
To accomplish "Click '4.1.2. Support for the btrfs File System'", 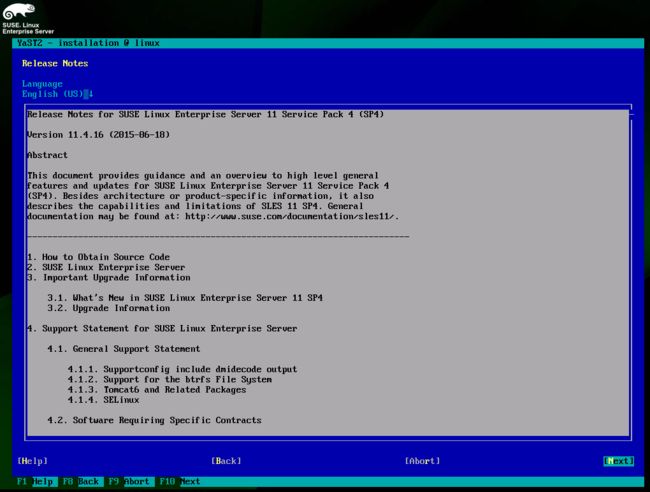I will [170, 380].
